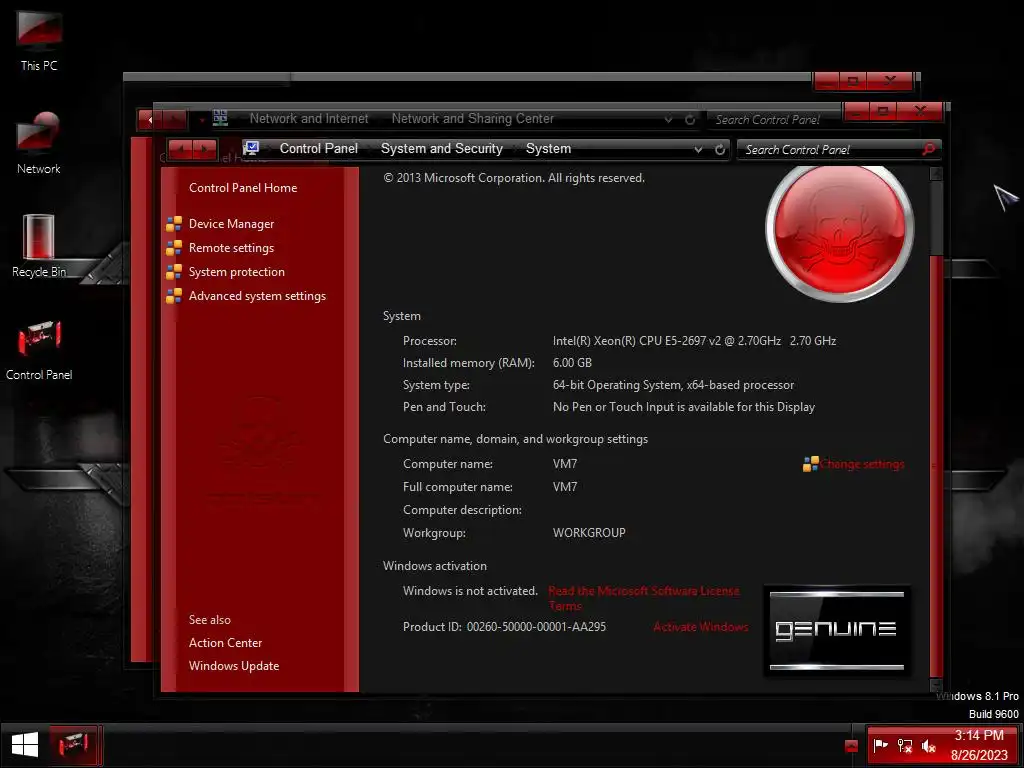1024x768 pixels.
Task: Click System and Security breadcrumb
Action: tap(441, 148)
